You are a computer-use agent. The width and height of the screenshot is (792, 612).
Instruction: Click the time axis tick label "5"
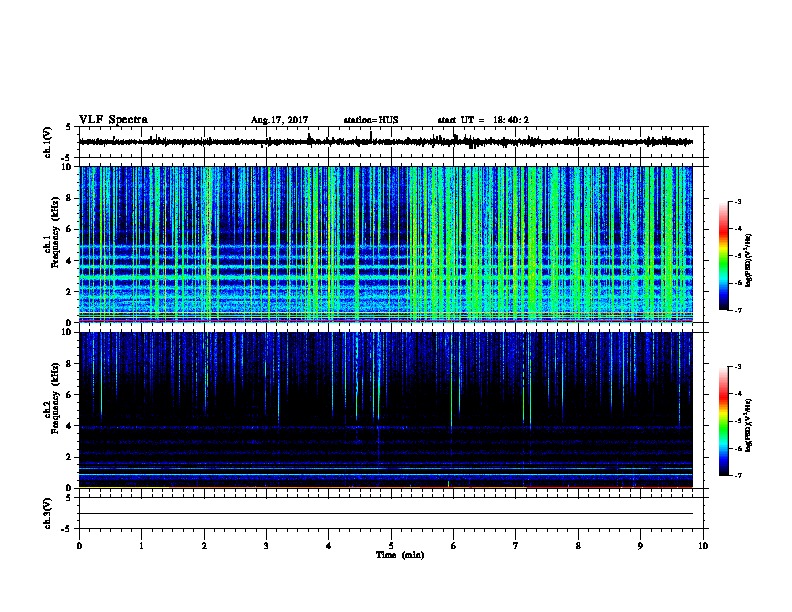pos(391,546)
